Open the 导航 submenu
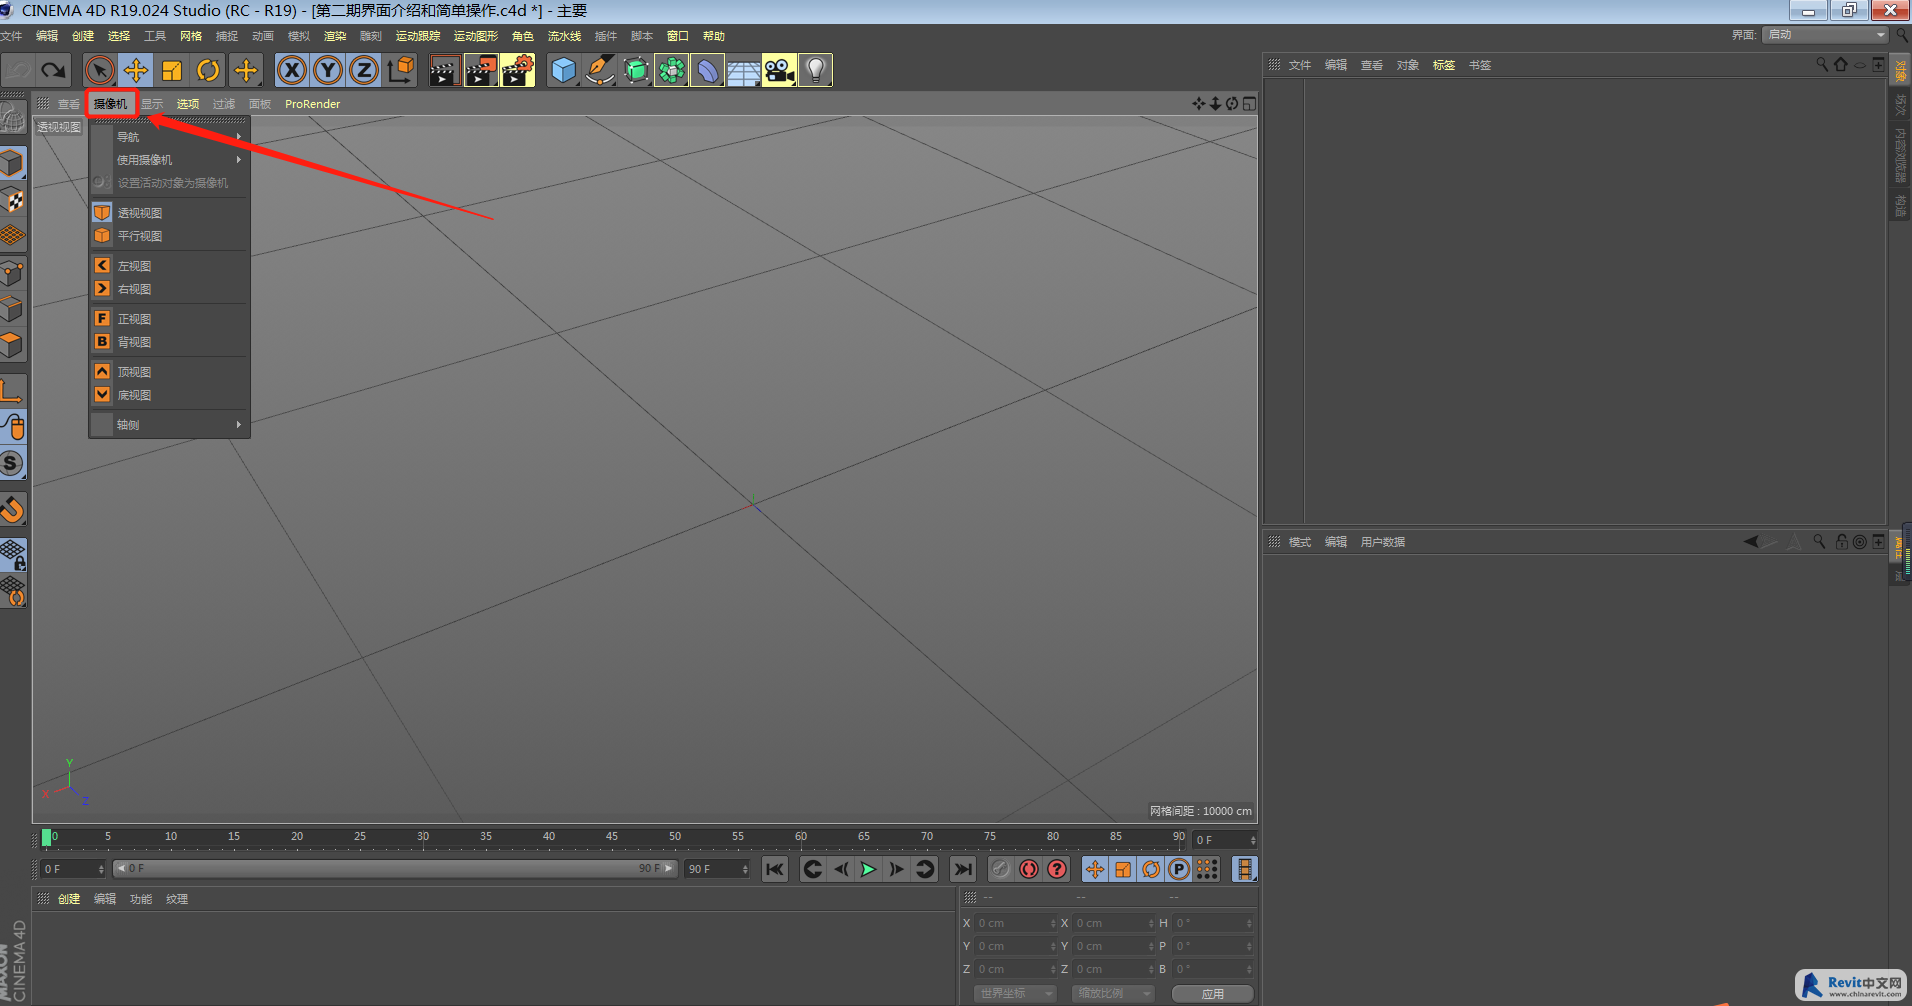 click(x=169, y=137)
